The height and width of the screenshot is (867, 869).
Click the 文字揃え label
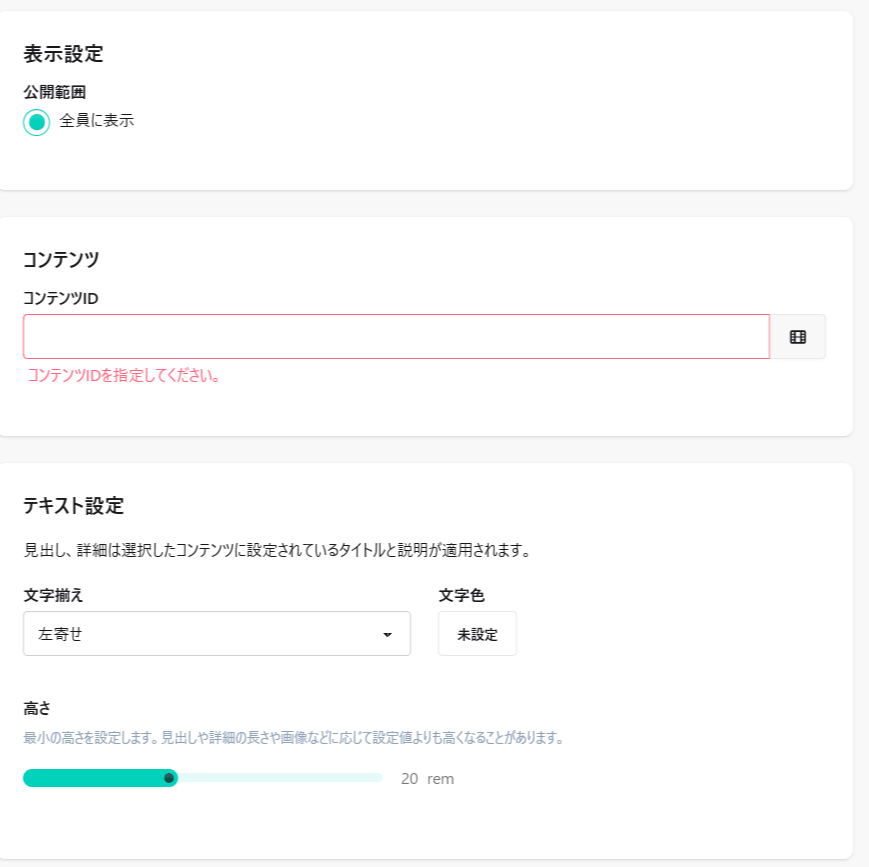(53, 595)
